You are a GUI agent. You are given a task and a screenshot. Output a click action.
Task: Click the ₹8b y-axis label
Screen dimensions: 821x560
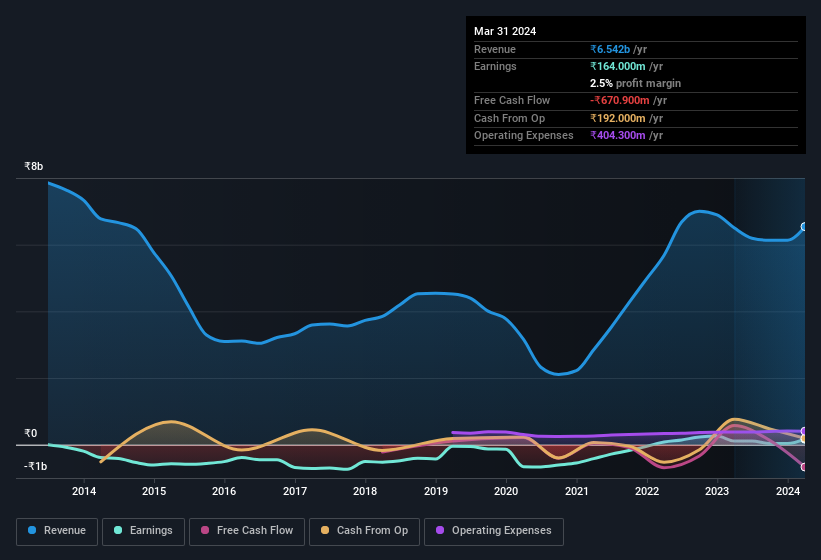[x=34, y=166]
